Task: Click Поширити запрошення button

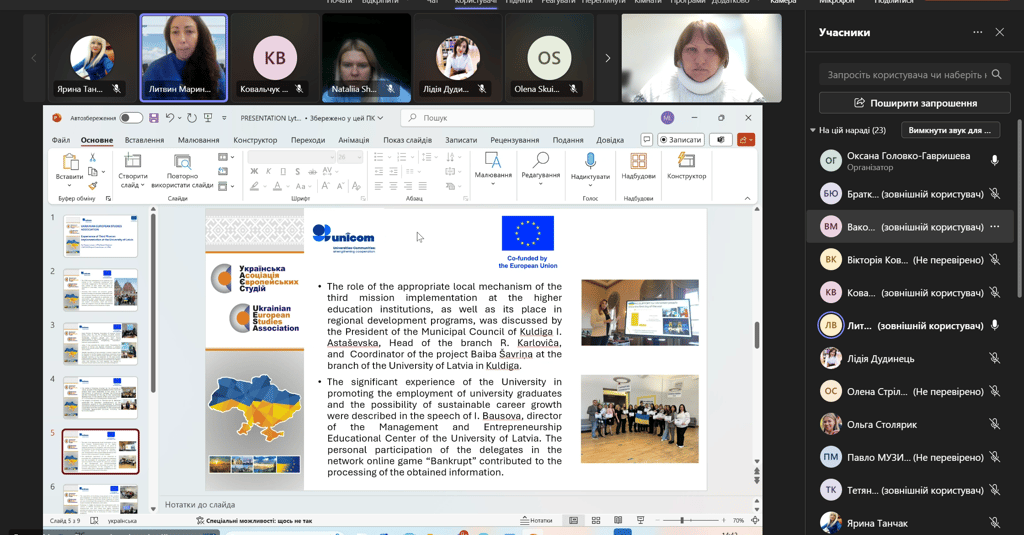Action: tap(914, 103)
